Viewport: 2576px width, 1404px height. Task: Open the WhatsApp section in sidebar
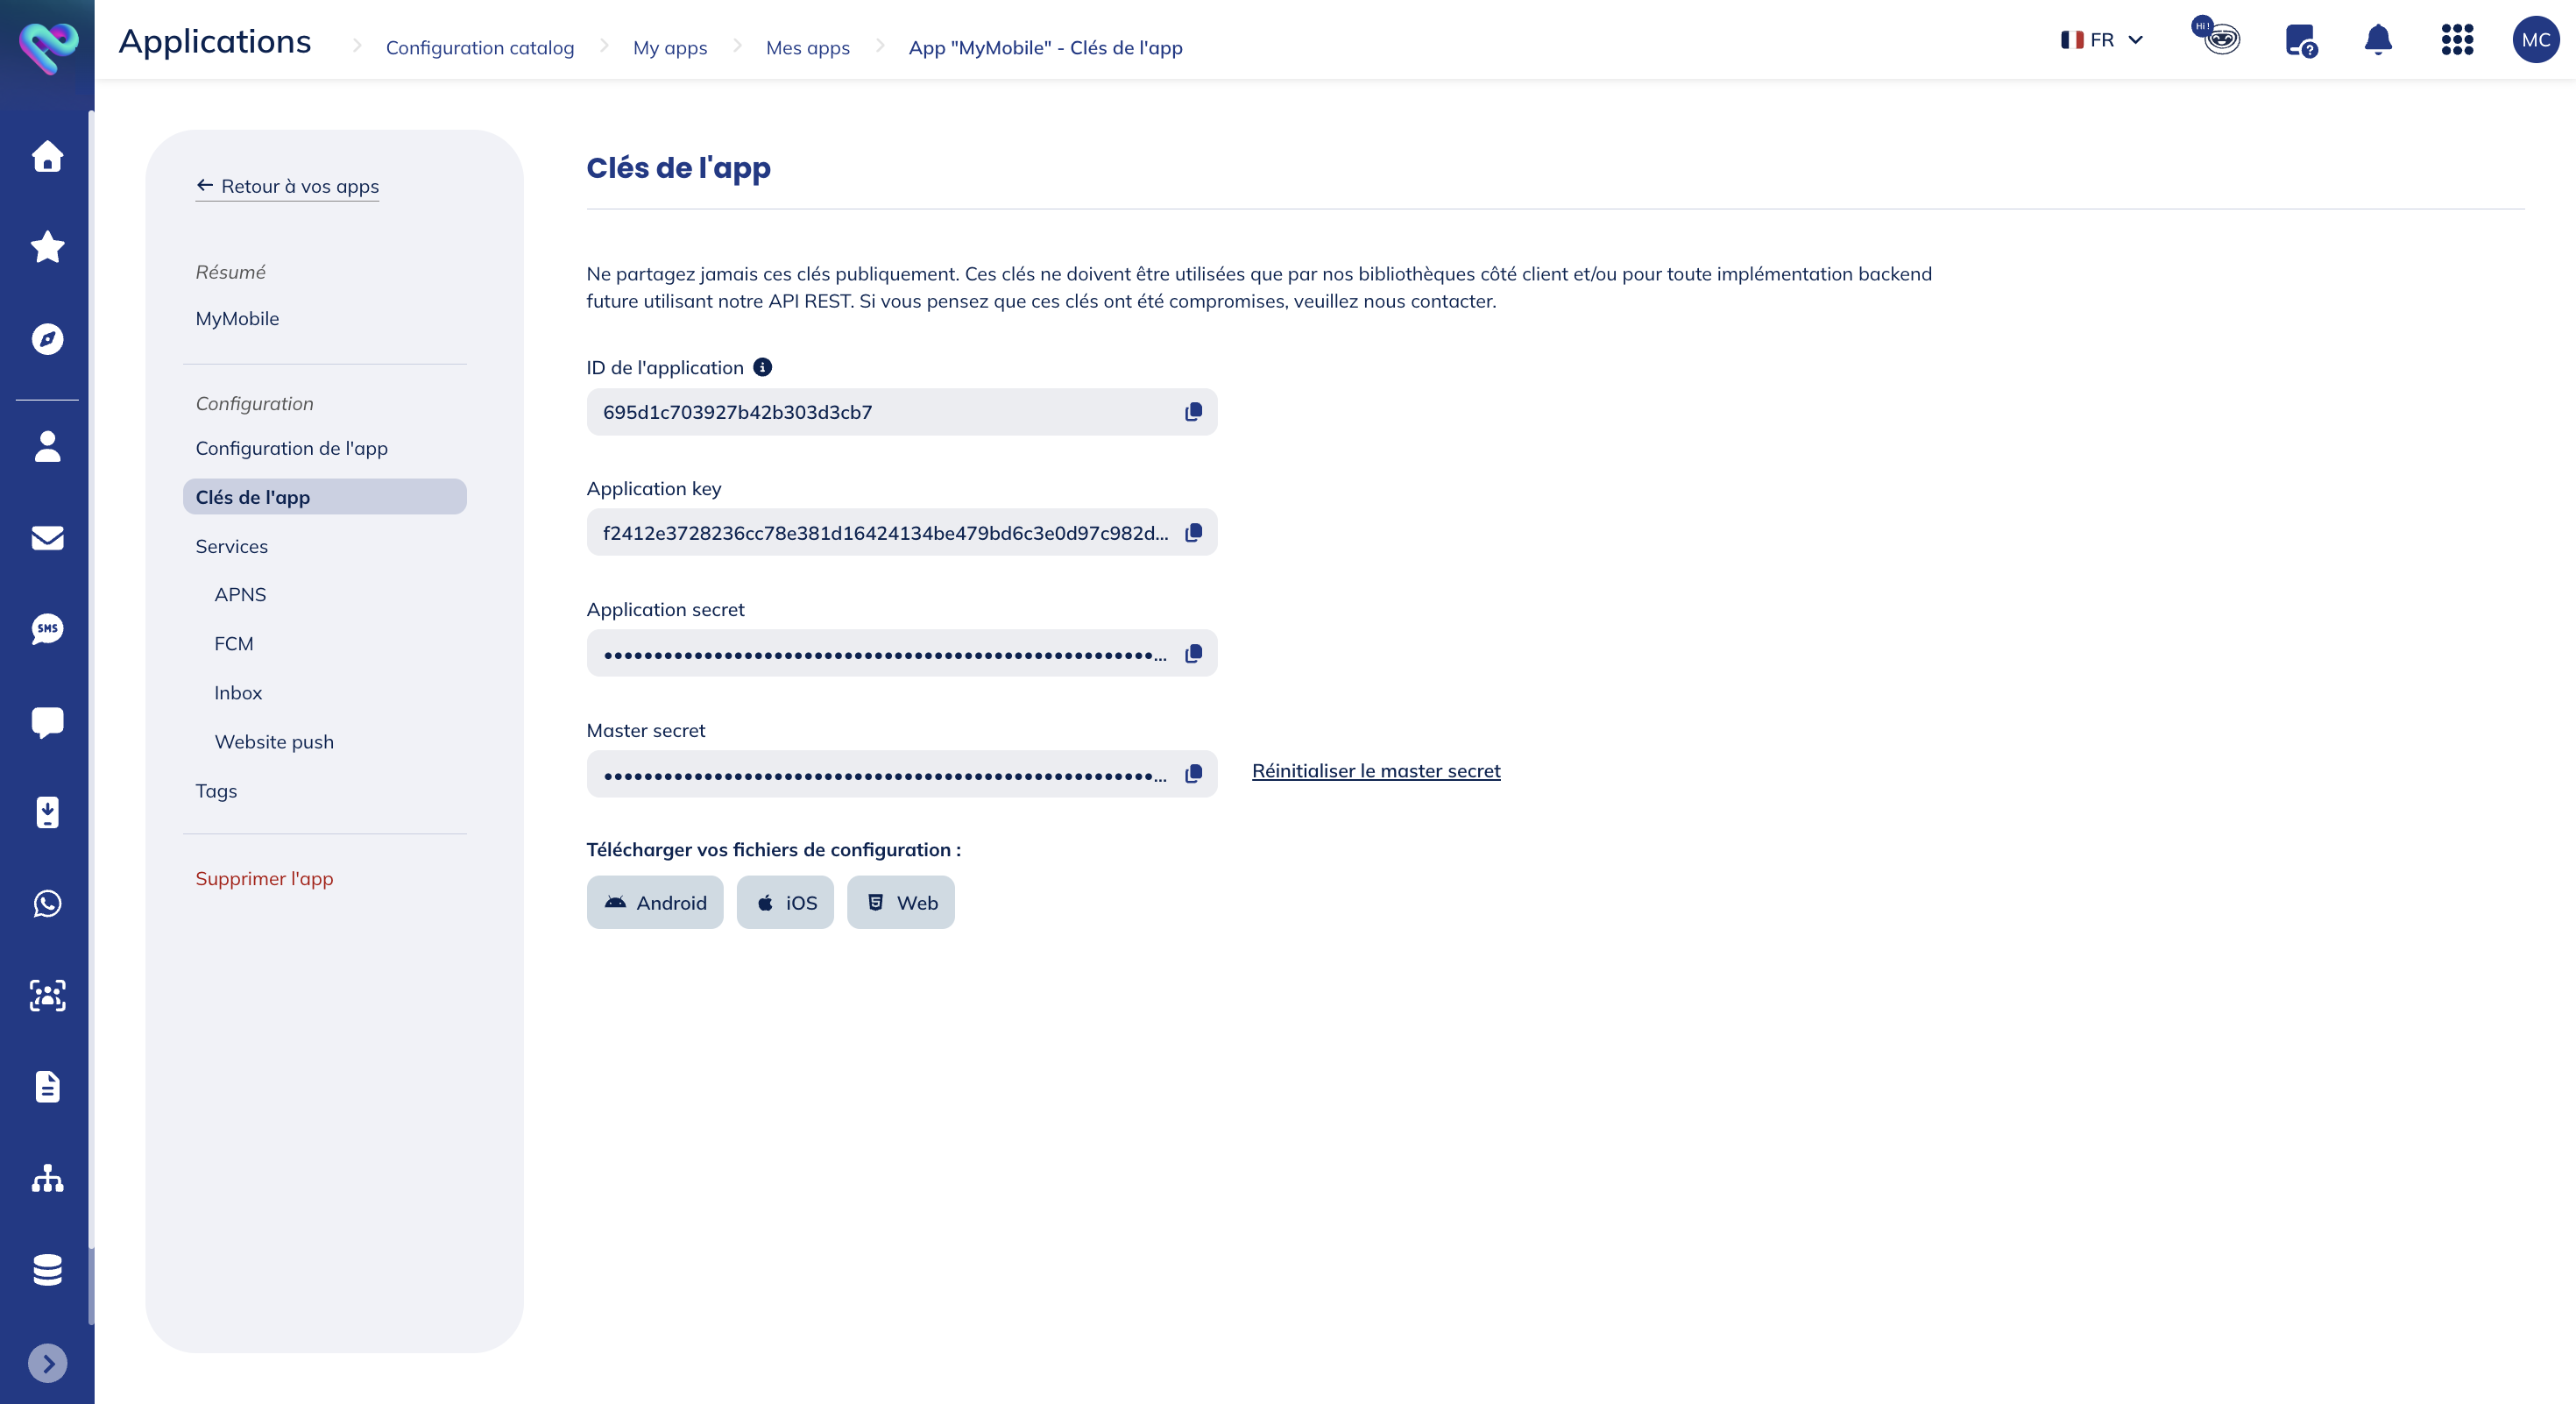(47, 904)
